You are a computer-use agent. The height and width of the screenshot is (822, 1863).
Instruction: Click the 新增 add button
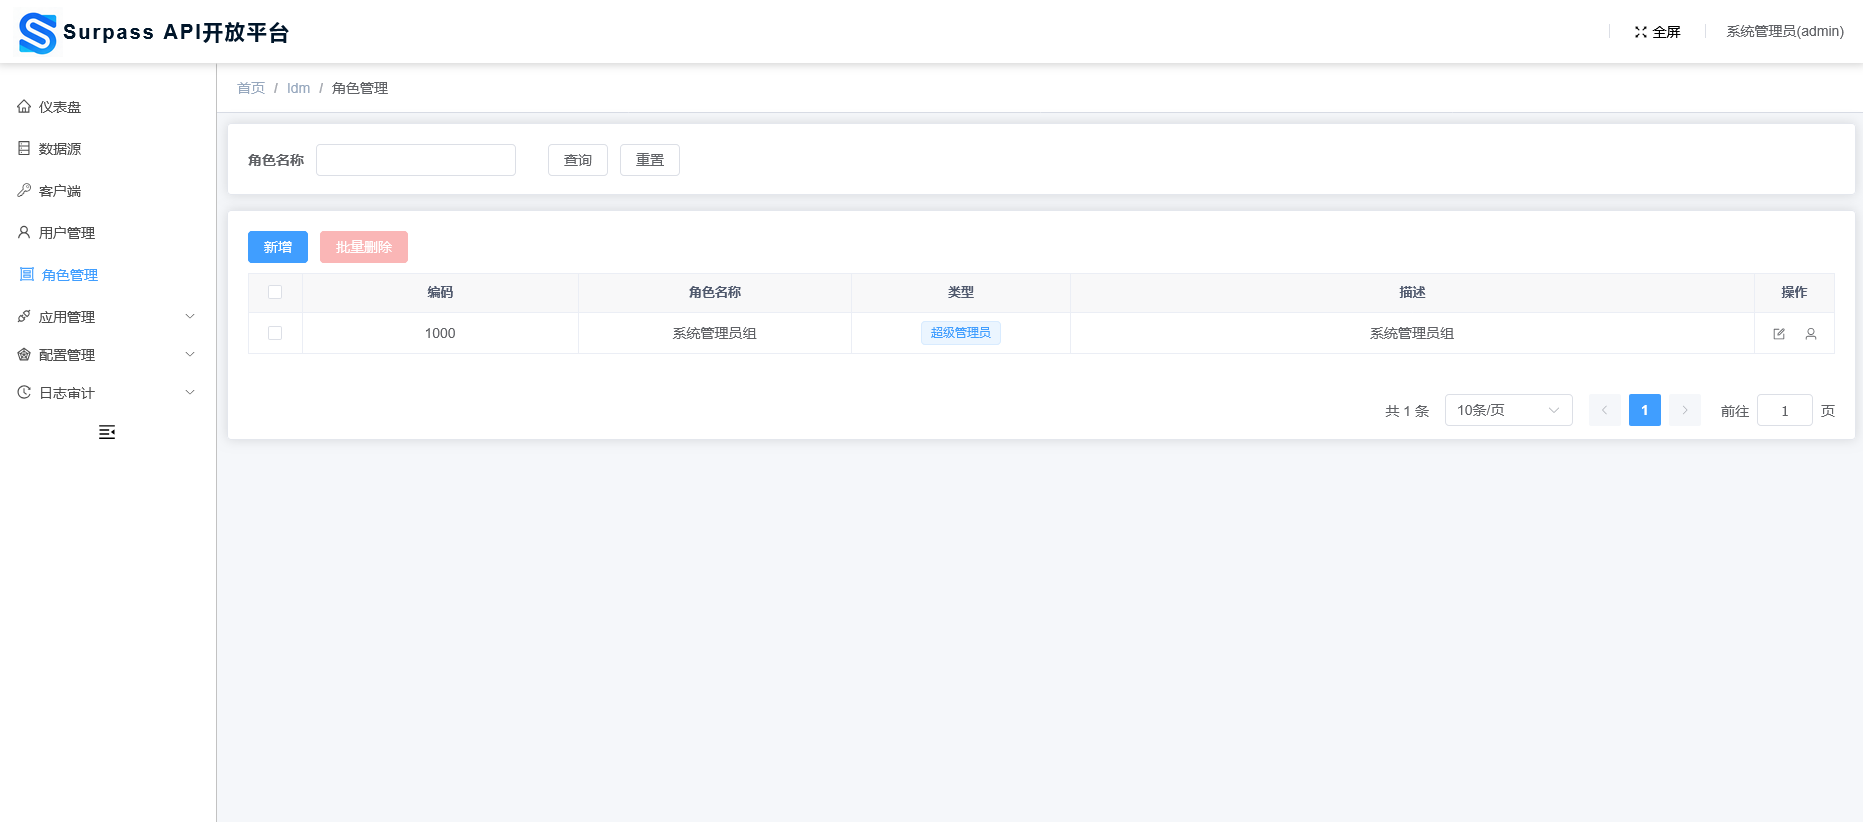pyautogui.click(x=278, y=247)
